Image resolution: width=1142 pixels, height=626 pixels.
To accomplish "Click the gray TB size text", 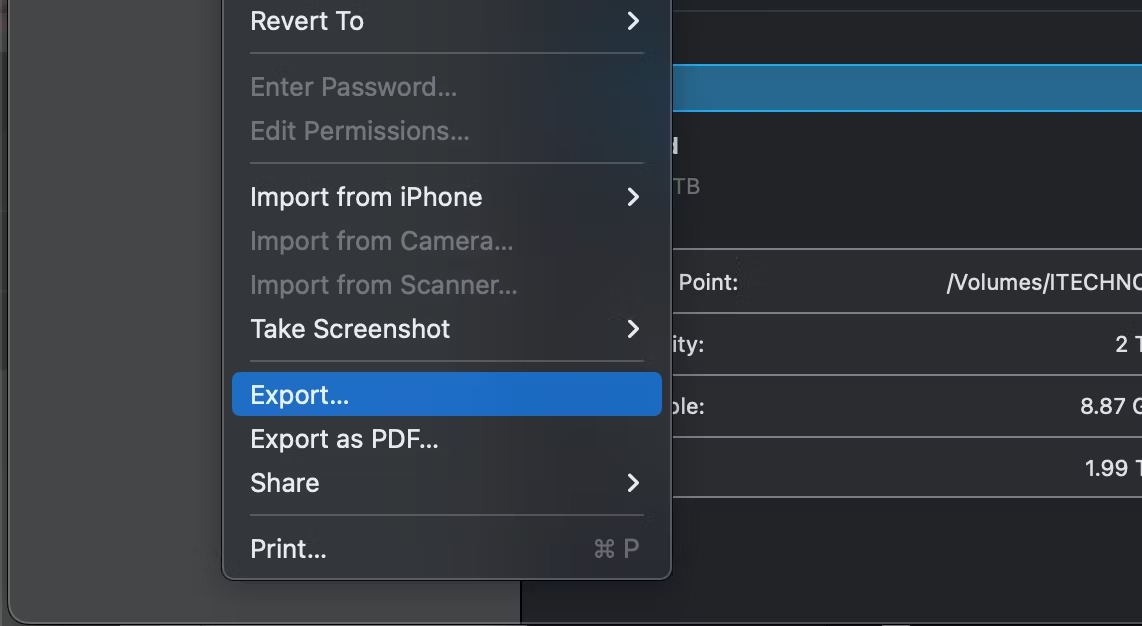I will click(686, 187).
